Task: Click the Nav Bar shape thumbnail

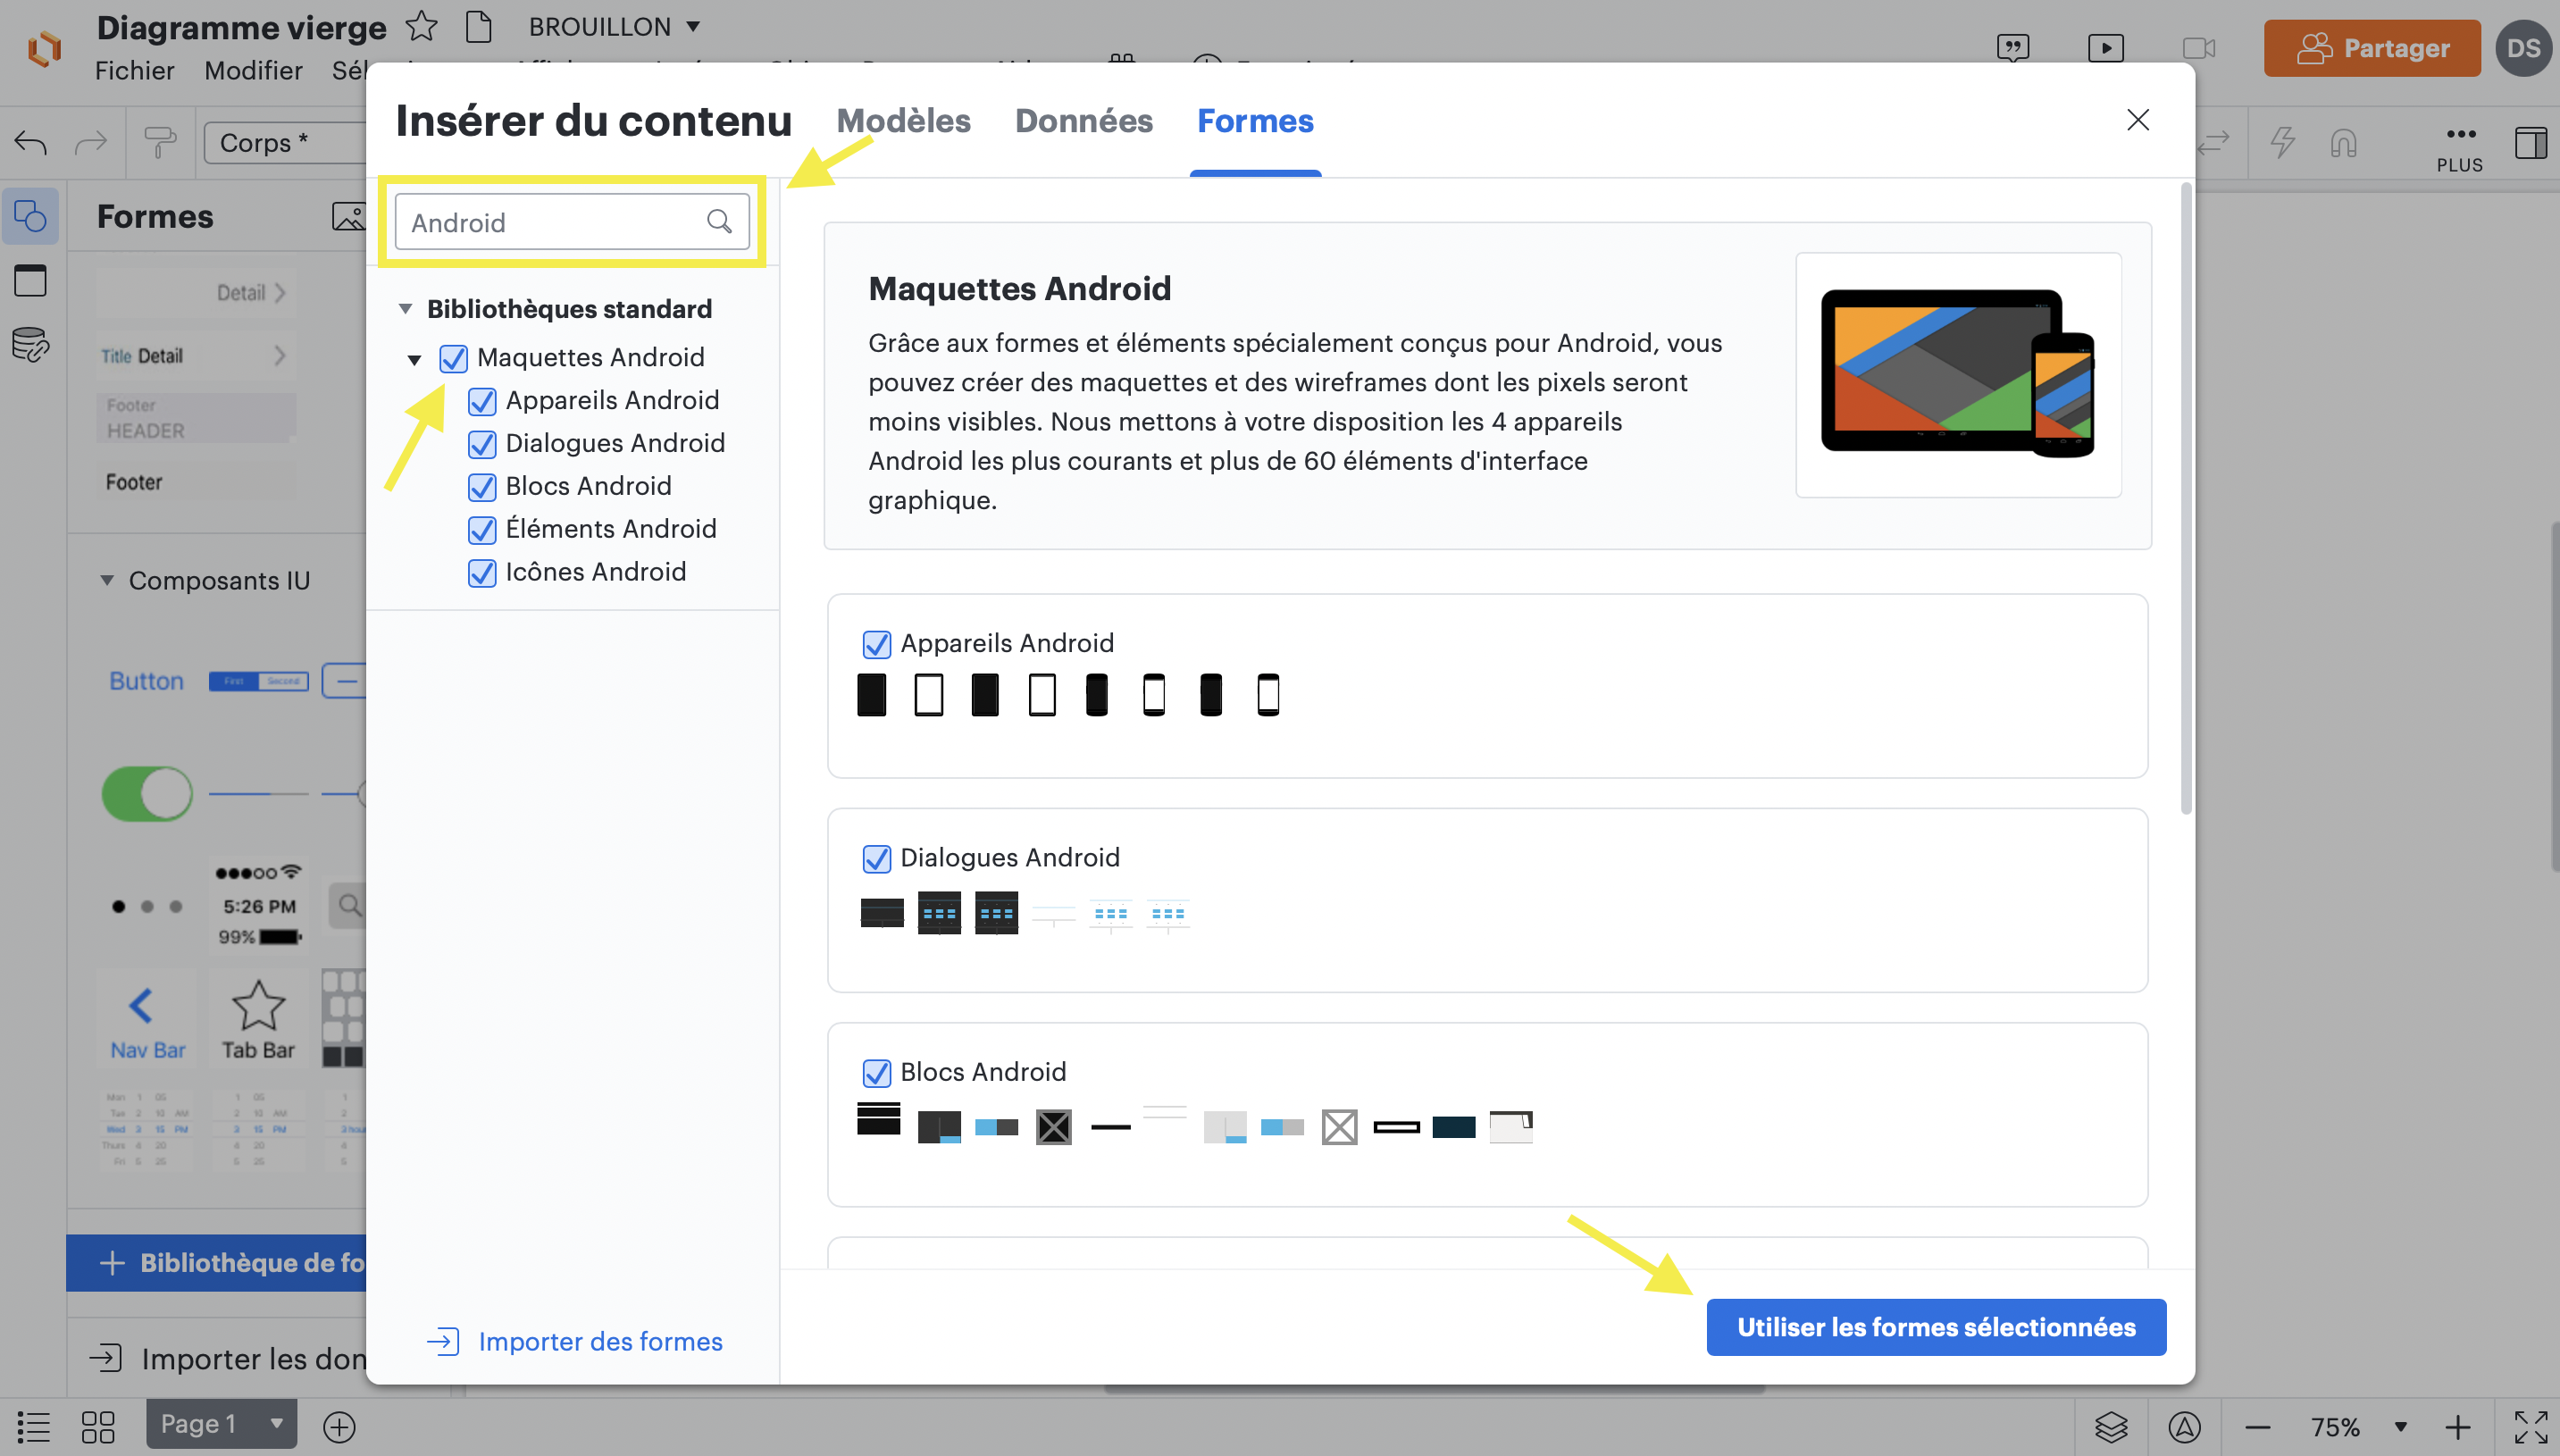Action: (147, 1019)
